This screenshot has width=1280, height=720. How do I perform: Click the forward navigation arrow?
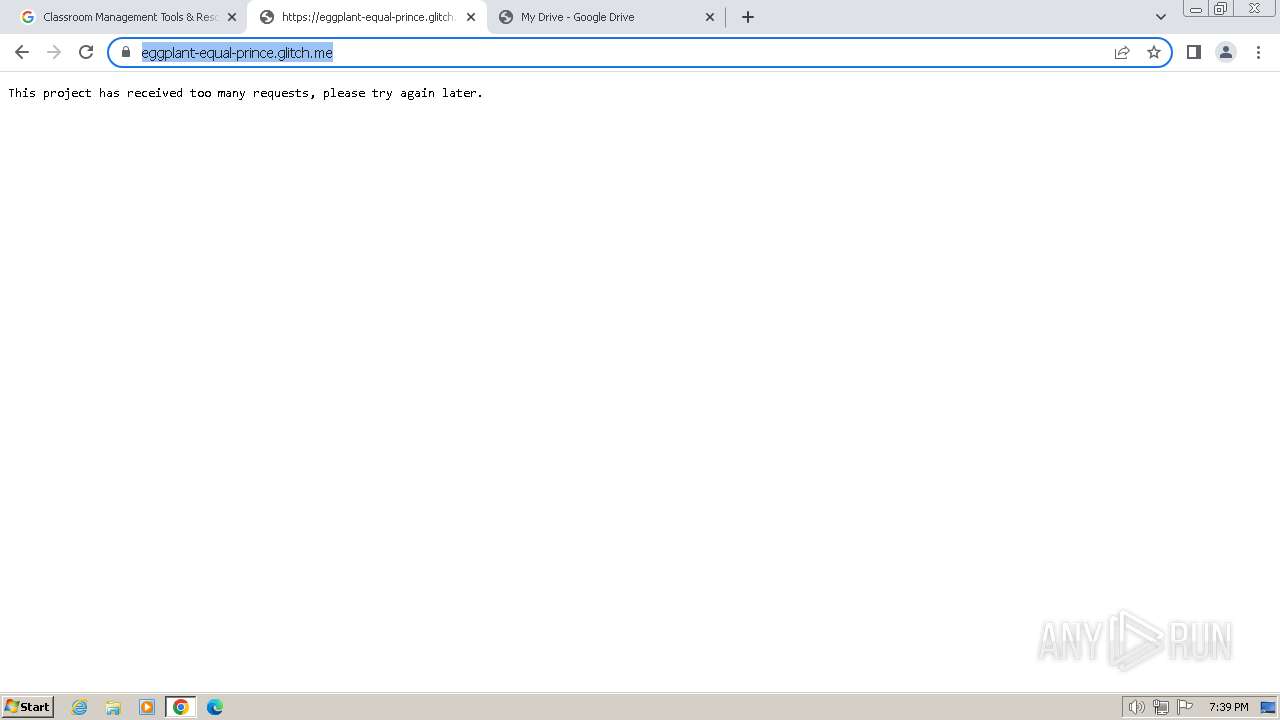tap(54, 52)
